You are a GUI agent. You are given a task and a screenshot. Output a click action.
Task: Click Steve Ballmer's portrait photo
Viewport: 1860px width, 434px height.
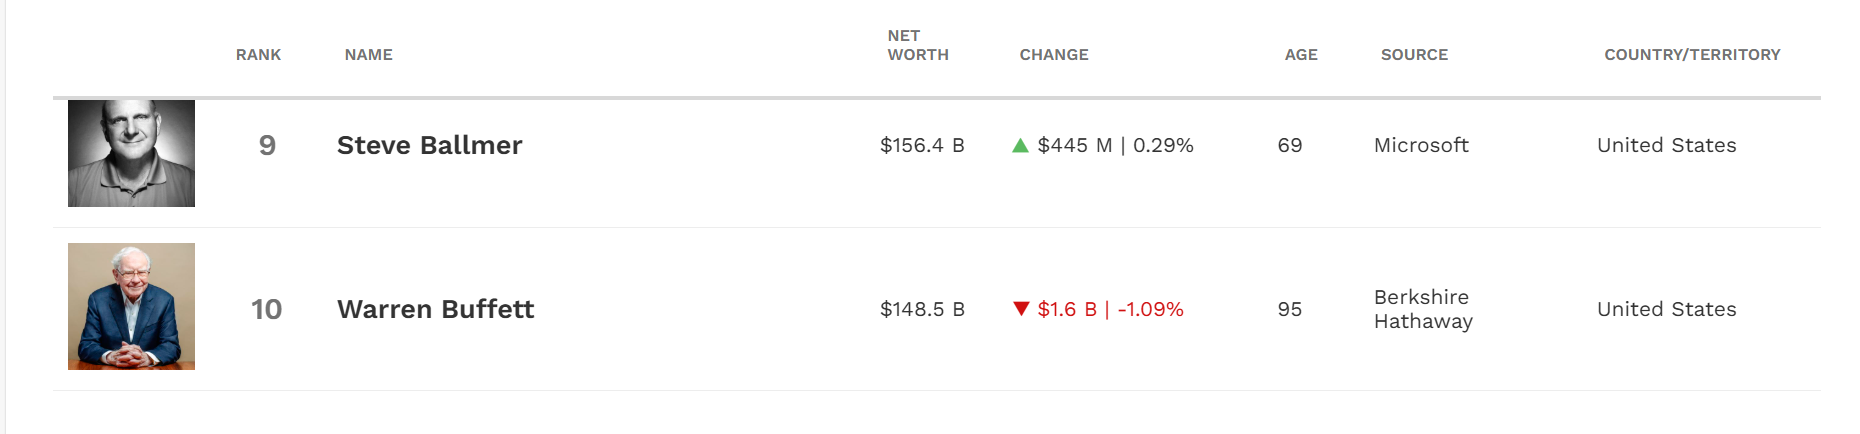(131, 153)
